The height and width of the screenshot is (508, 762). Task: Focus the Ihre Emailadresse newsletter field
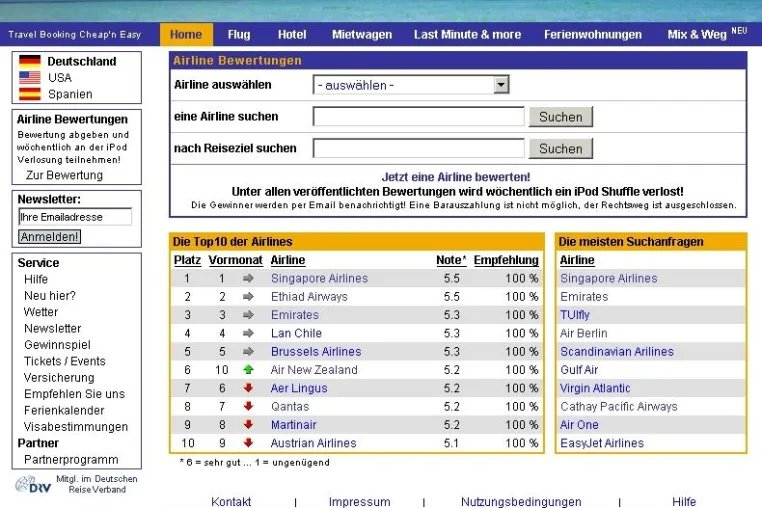[x=75, y=217]
